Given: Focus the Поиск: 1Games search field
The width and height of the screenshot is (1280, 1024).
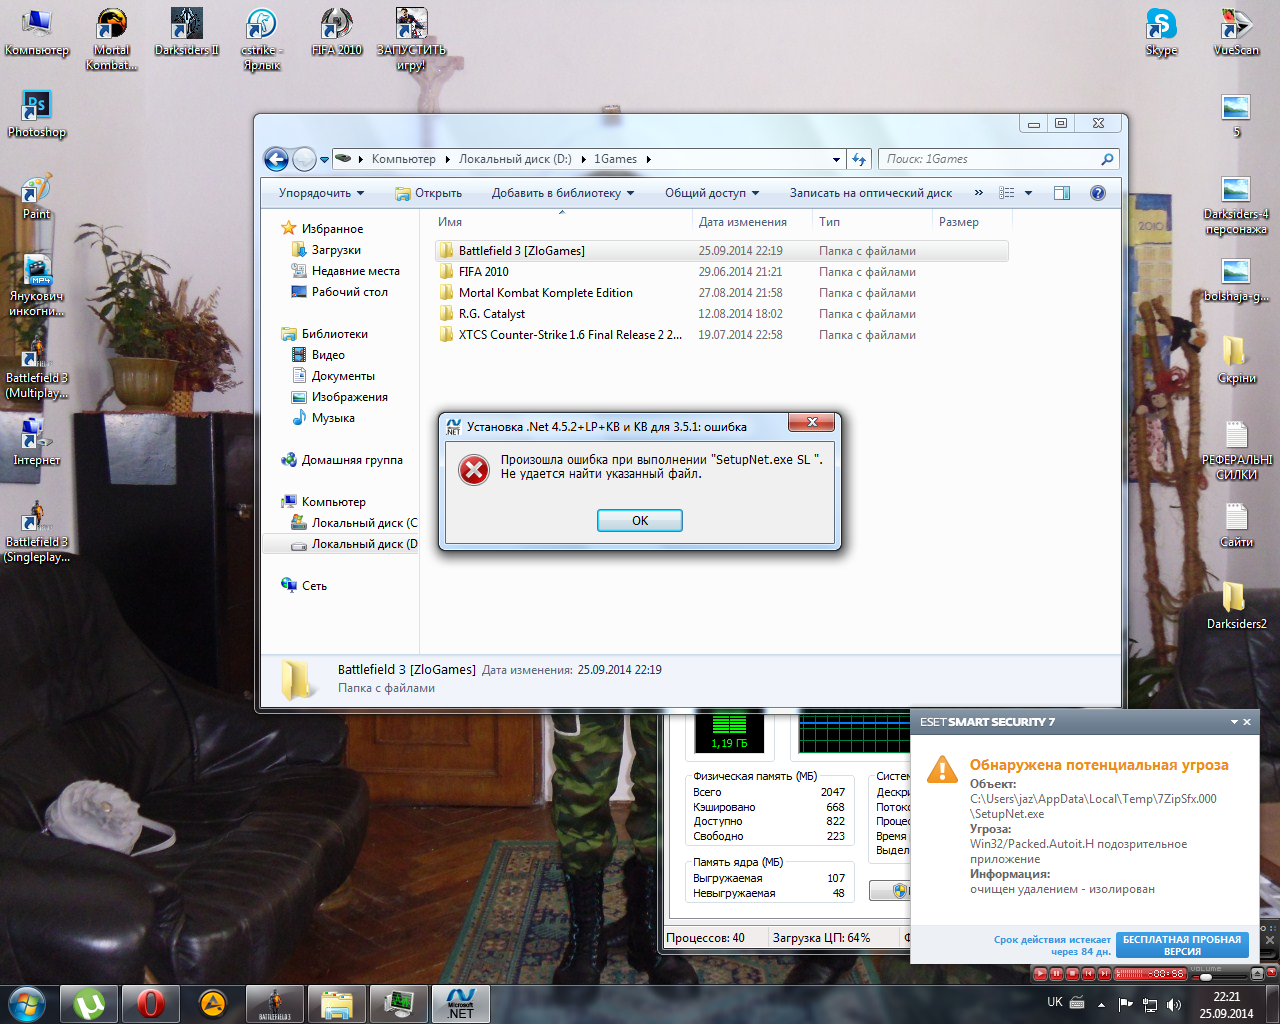Looking at the screenshot, I should (x=998, y=159).
